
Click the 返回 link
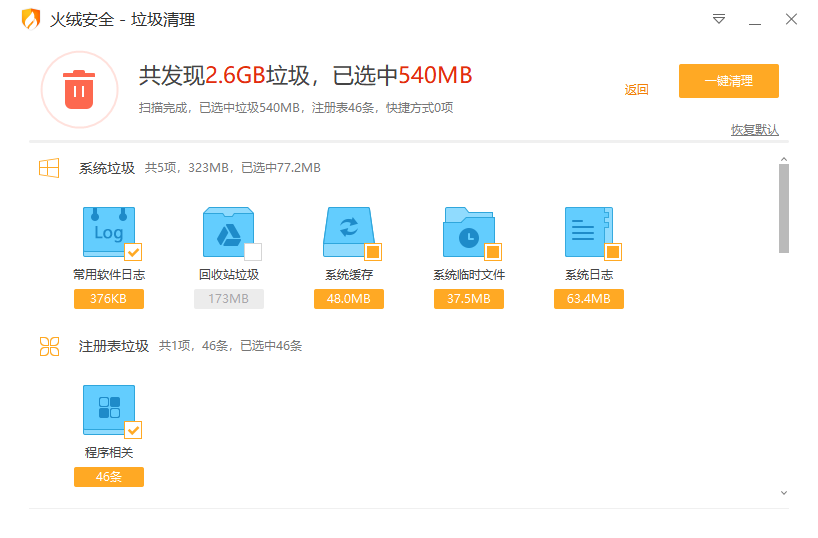point(636,90)
